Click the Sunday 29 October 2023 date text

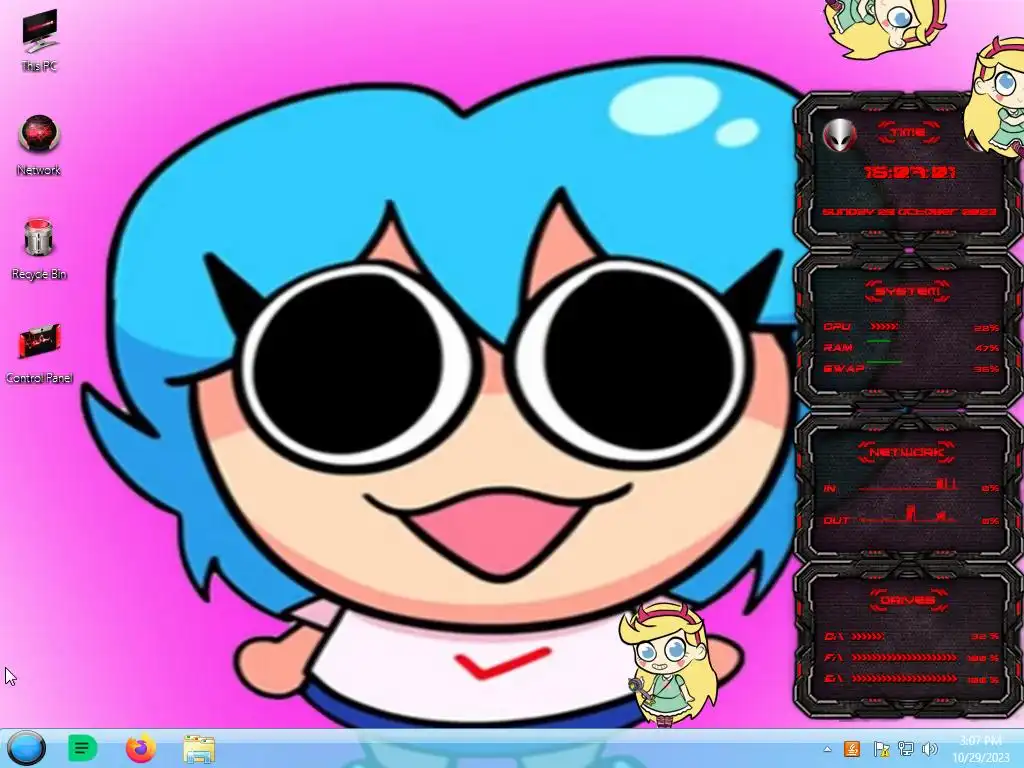point(909,212)
